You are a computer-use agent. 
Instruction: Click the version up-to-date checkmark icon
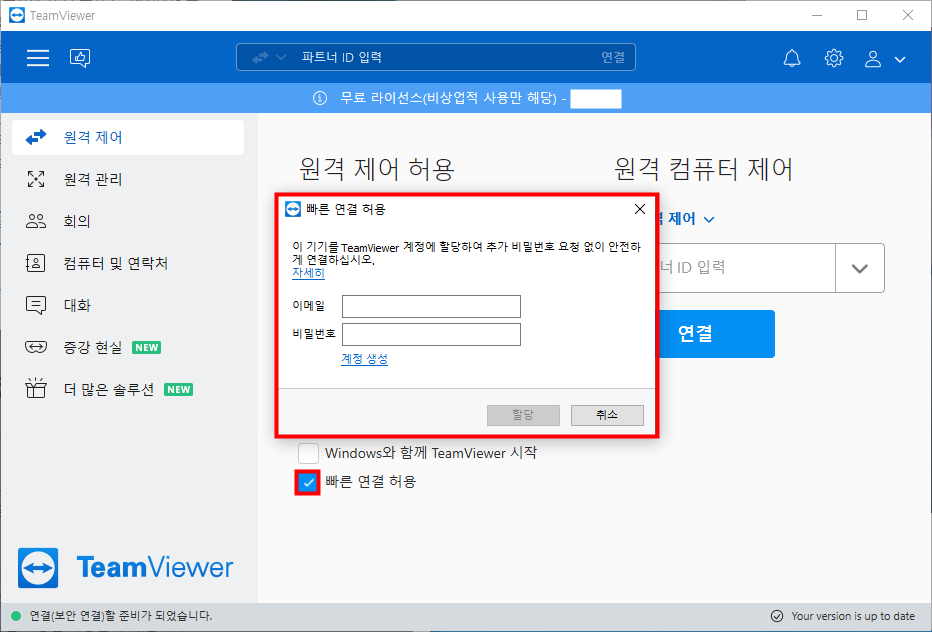click(777, 616)
